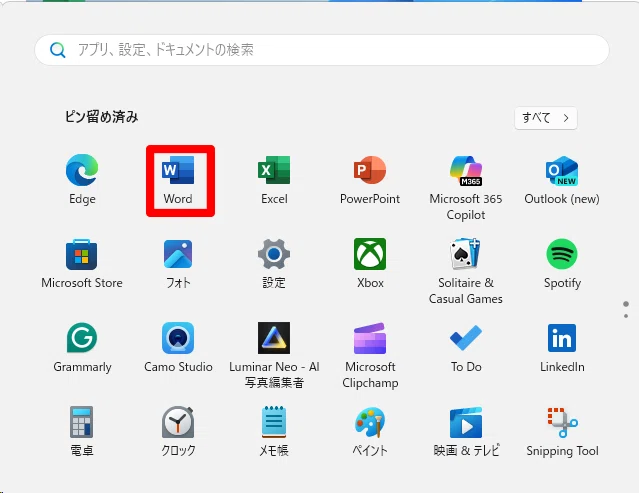Open Luminar Neo AI photo editor
This screenshot has height=493, width=639.
click(274, 355)
